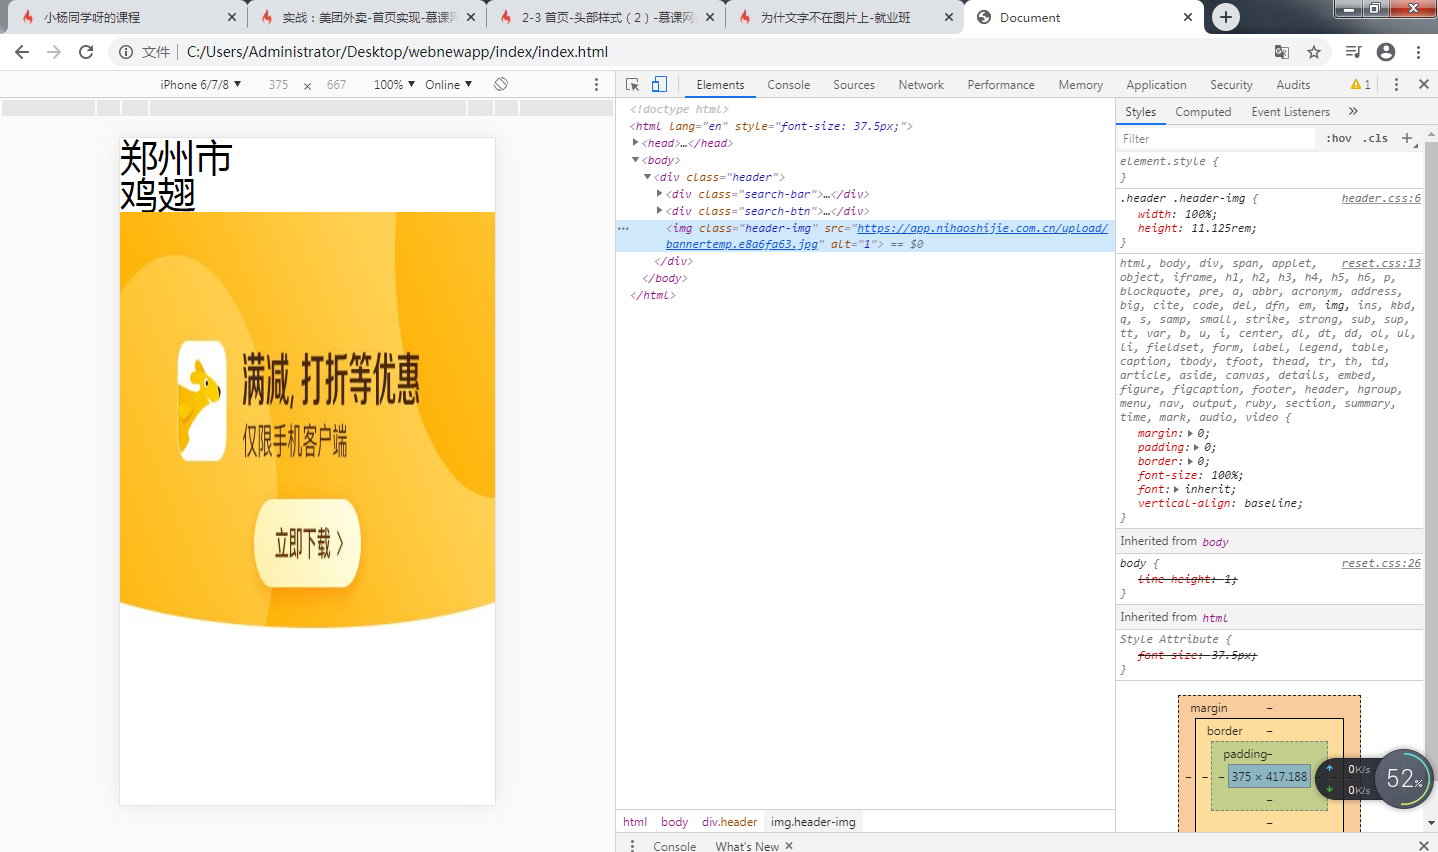Select body in the breadcrumb bar
This screenshot has width=1438, height=852.
pos(674,822)
